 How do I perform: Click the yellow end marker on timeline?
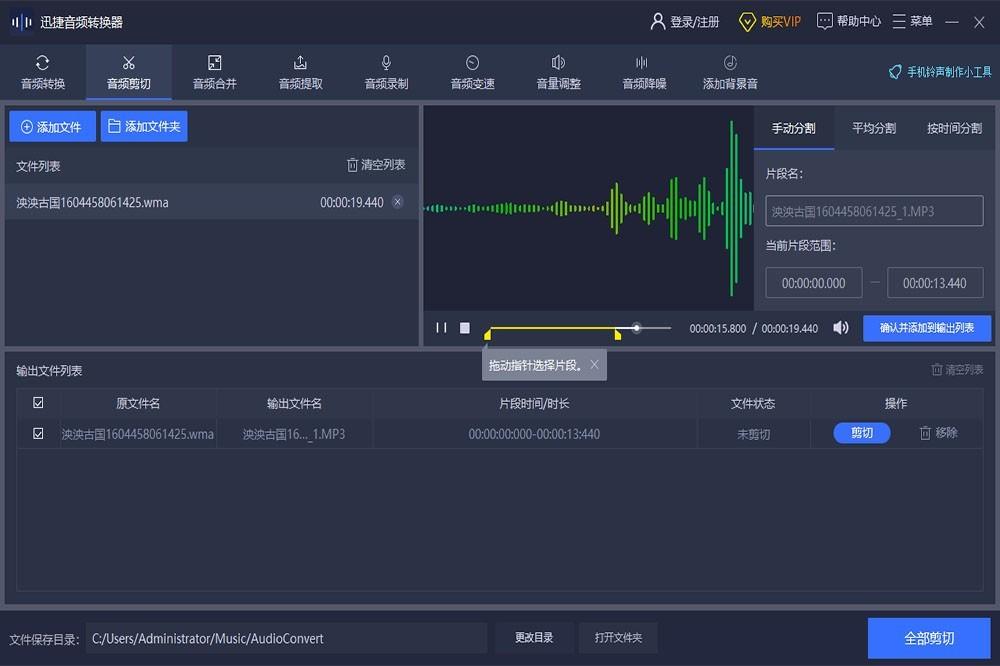click(617, 334)
